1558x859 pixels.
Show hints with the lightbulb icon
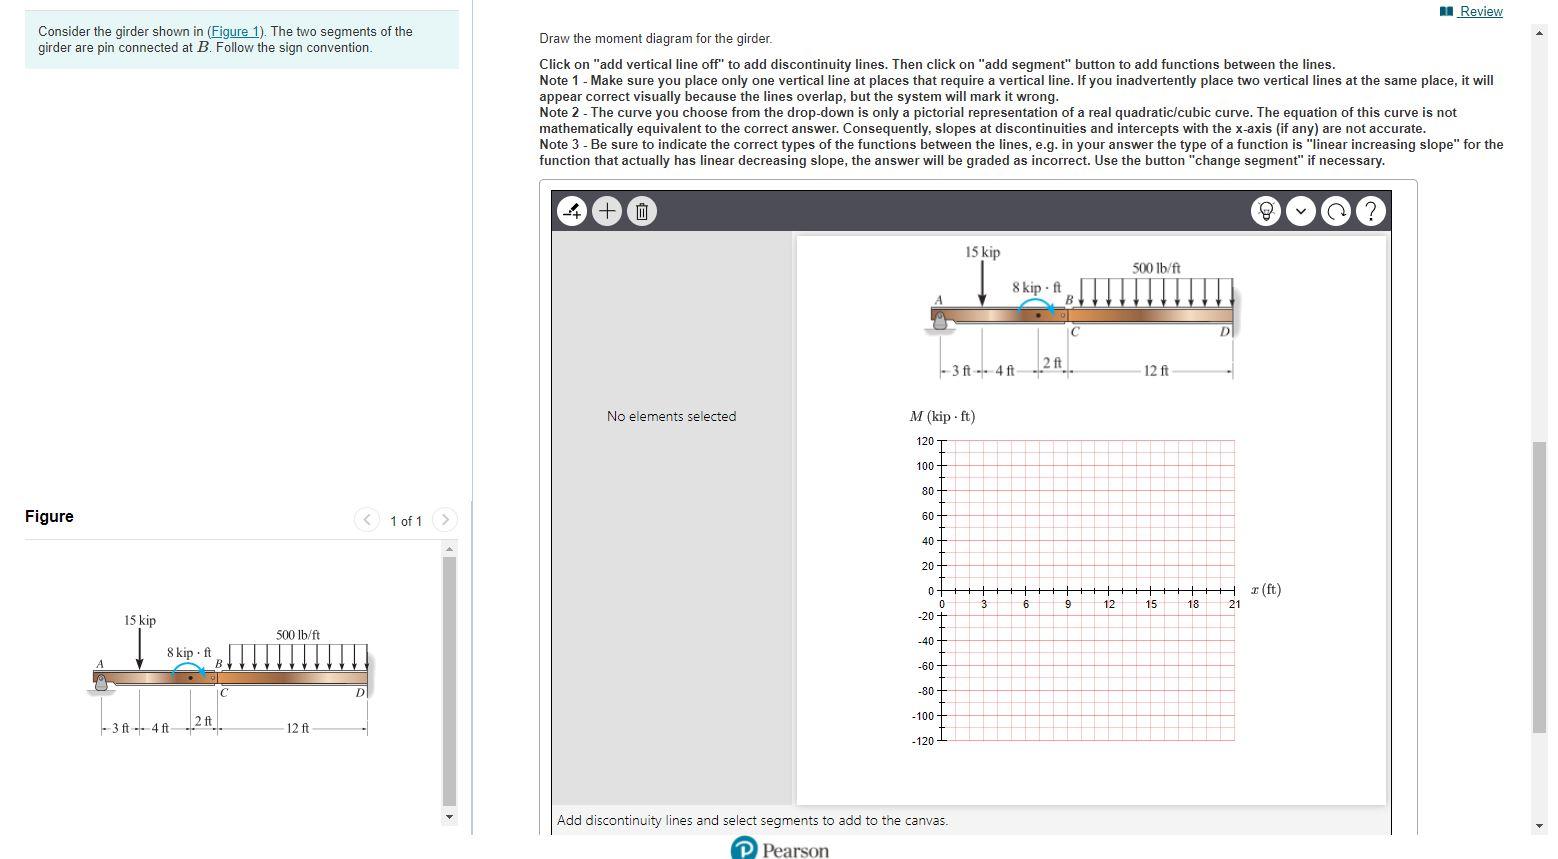coord(1266,211)
